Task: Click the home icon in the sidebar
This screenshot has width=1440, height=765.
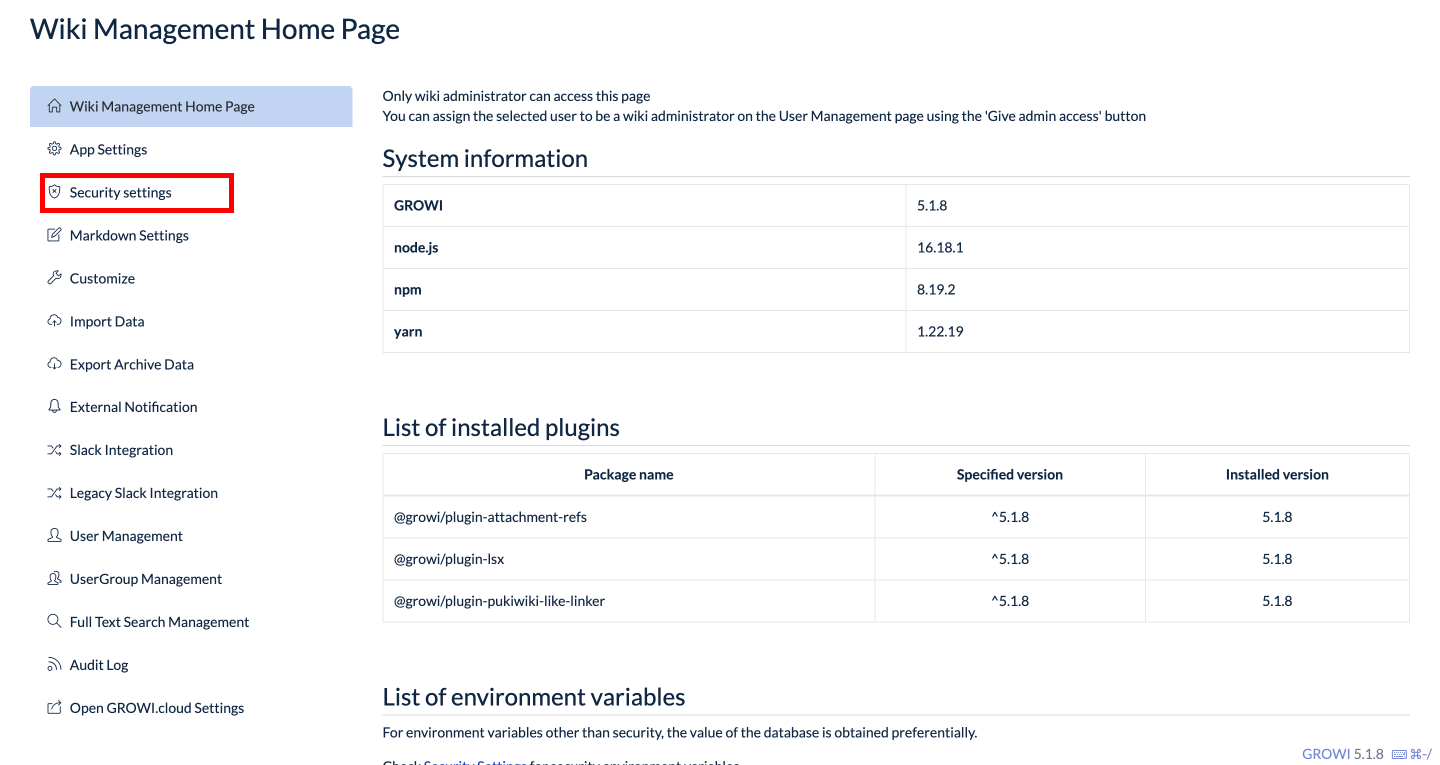Action: [x=55, y=106]
